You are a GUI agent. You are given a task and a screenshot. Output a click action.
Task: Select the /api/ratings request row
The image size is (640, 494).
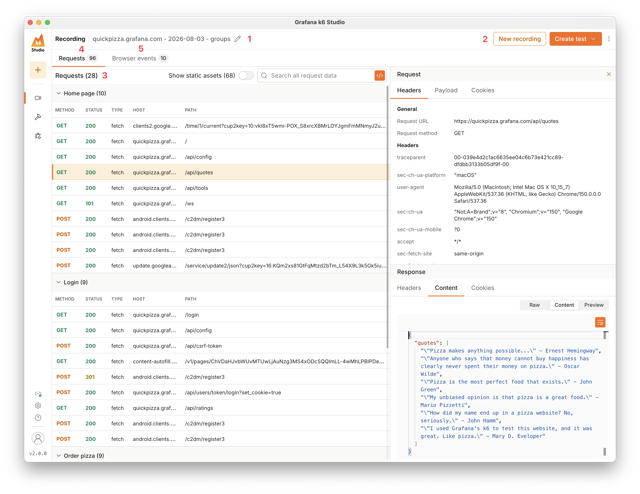(x=220, y=408)
